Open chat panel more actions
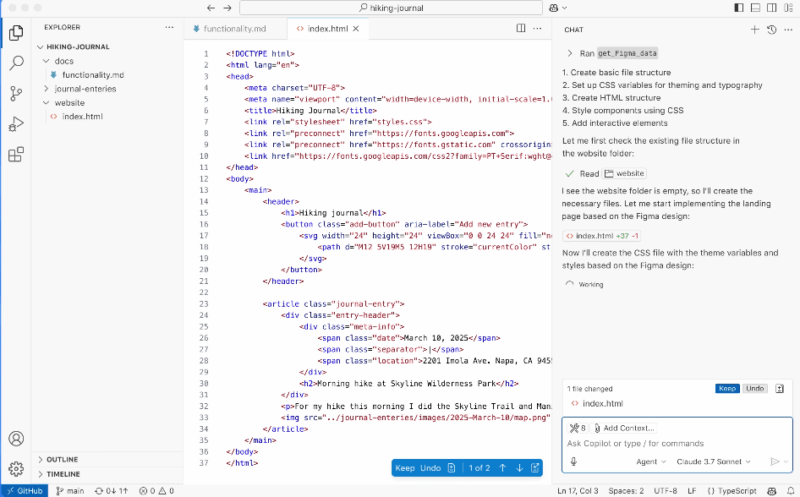 789,30
